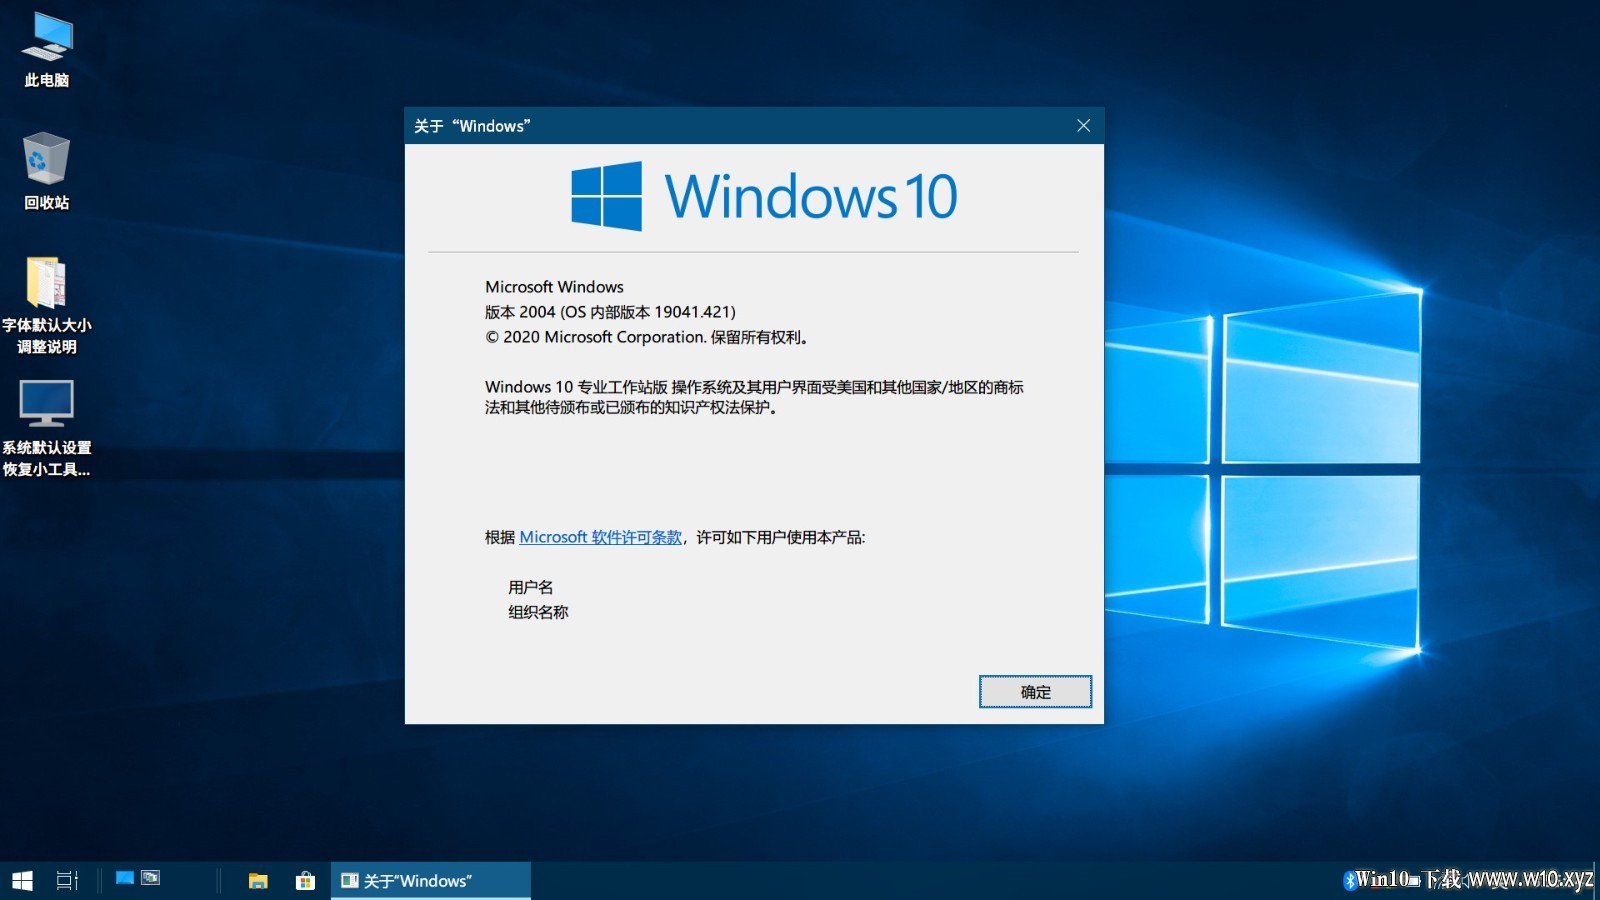This screenshot has width=1600, height=900.
Task: Click the version 2004 build text line
Action: point(610,312)
